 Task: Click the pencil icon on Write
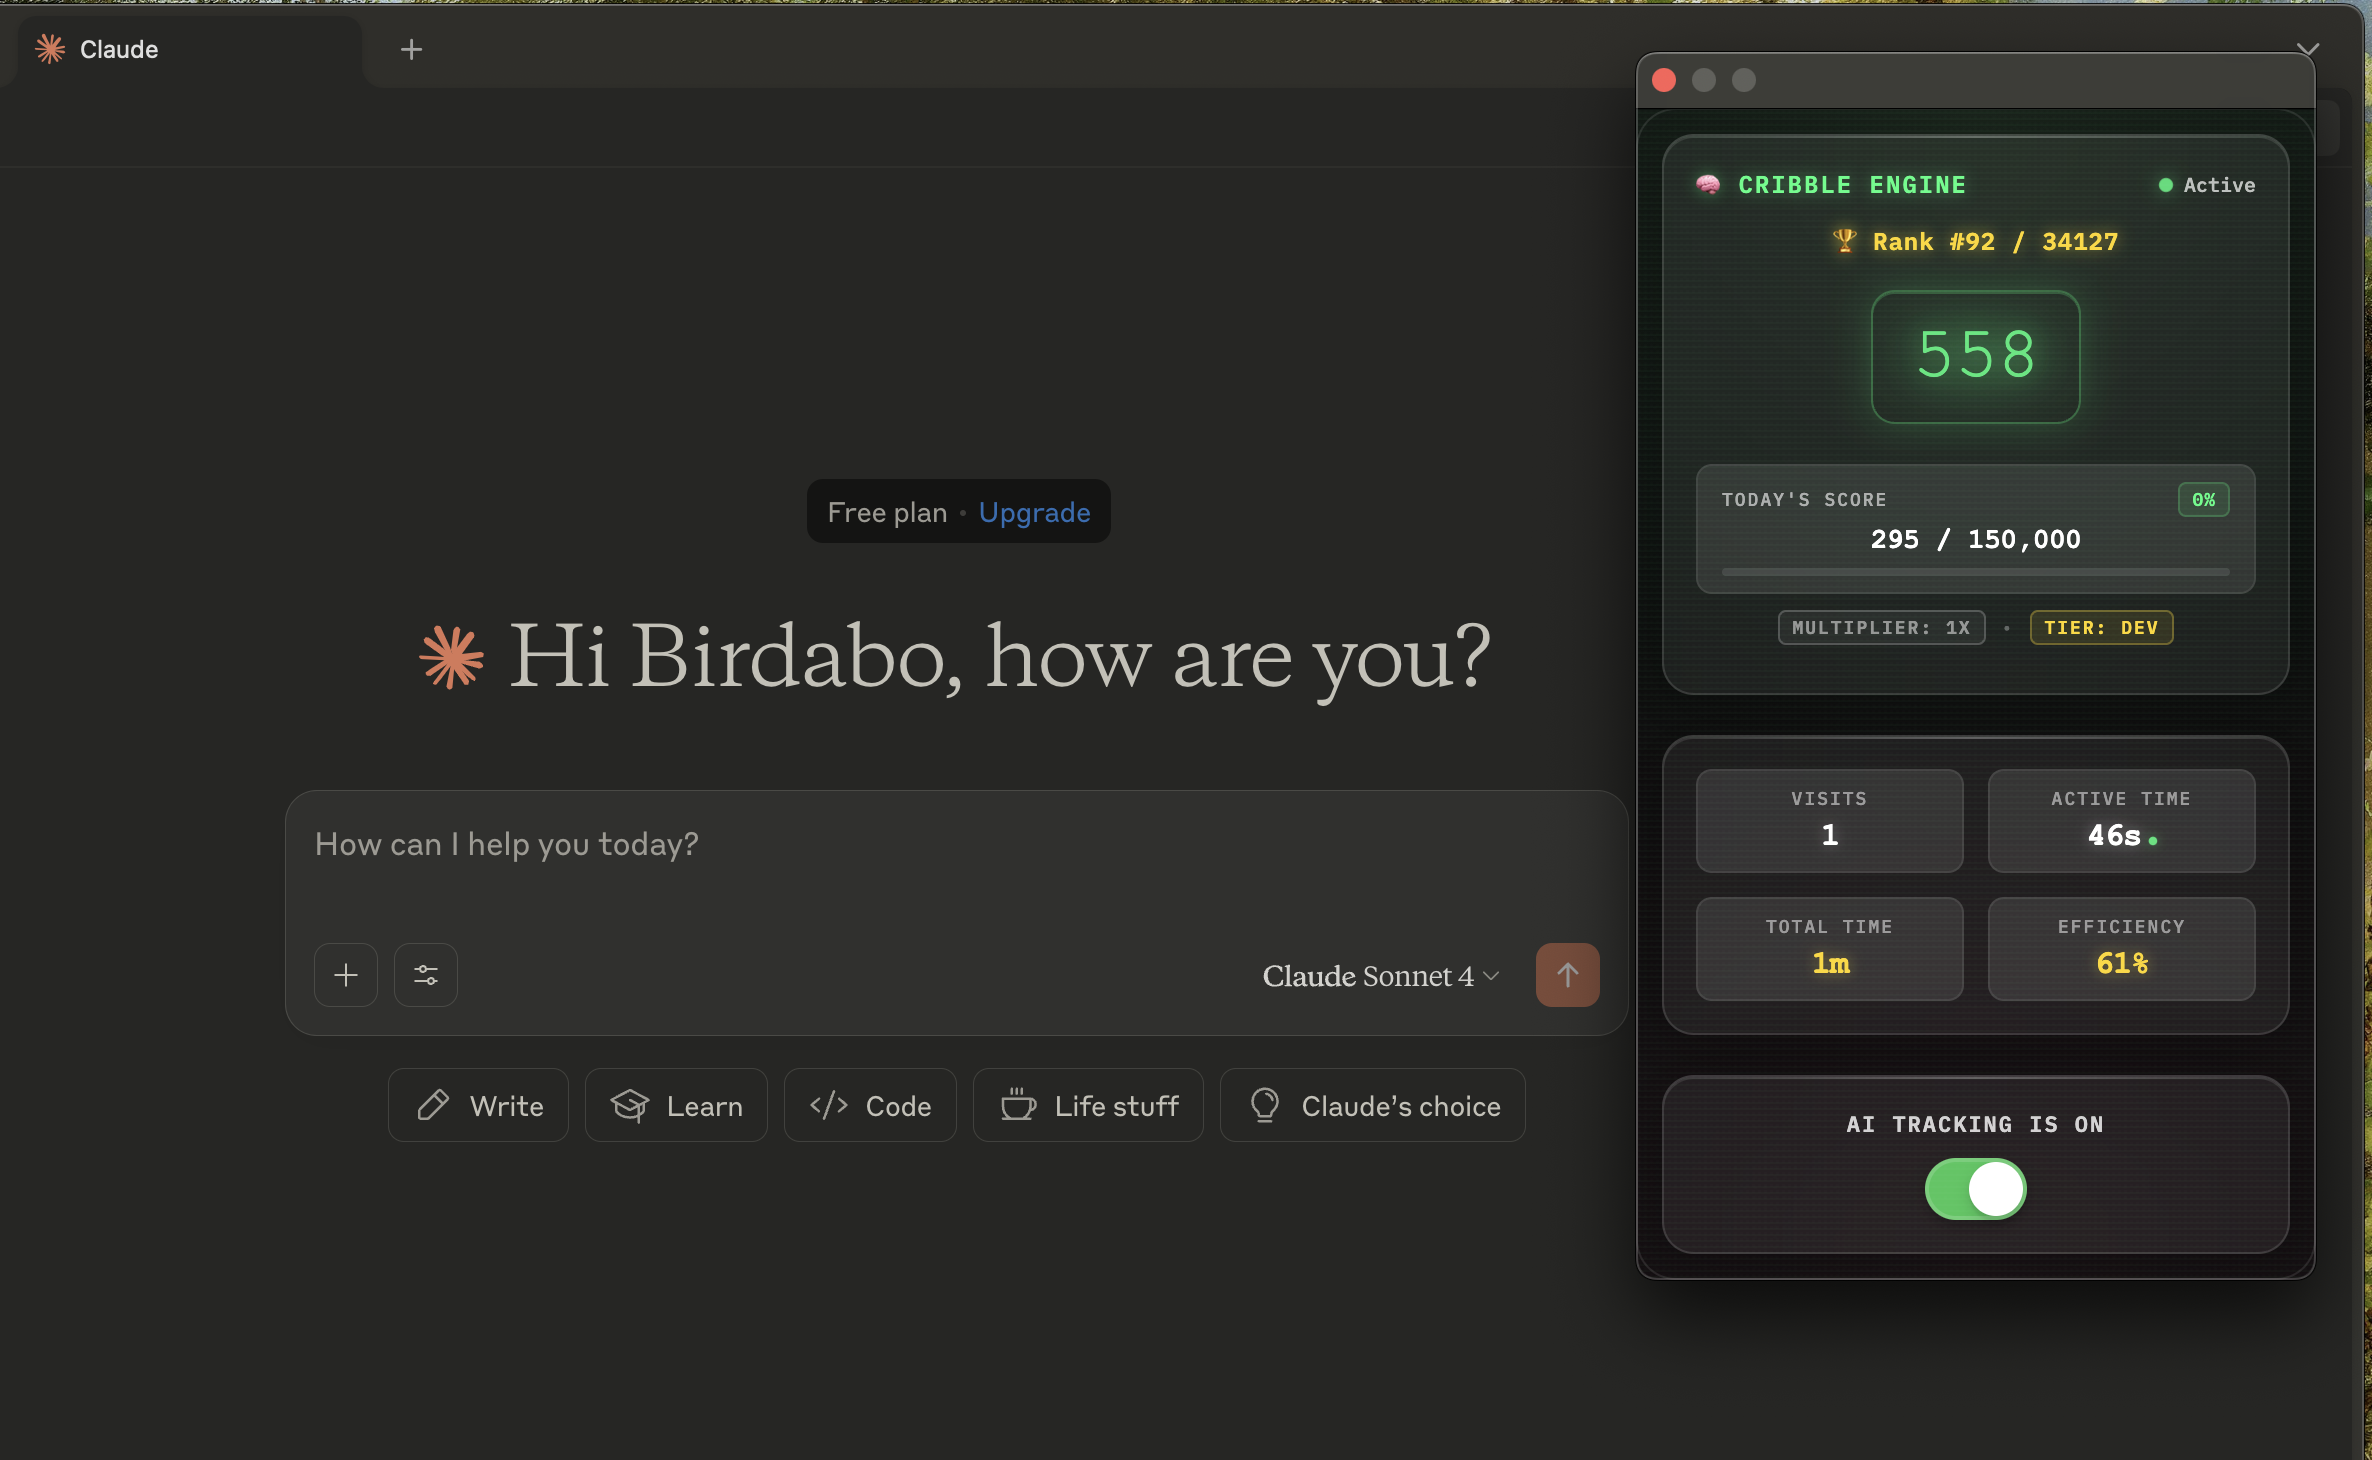tap(433, 1105)
